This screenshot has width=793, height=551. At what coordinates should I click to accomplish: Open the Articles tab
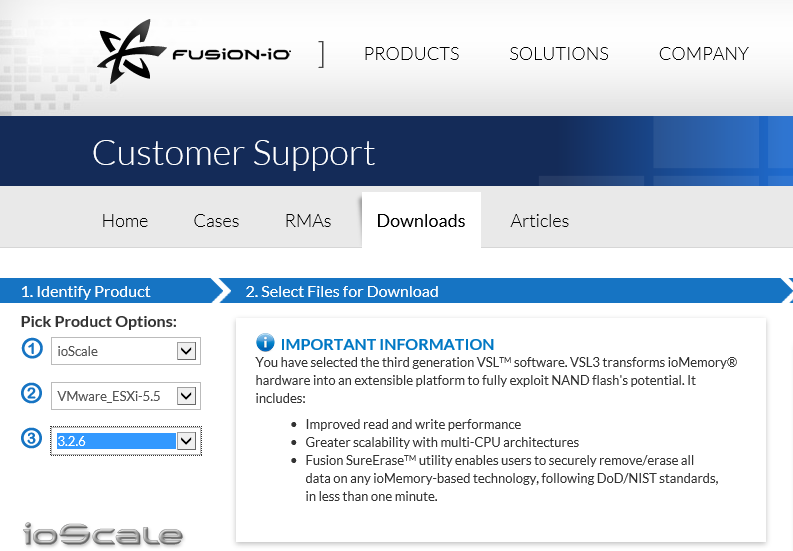pyautogui.click(x=540, y=221)
